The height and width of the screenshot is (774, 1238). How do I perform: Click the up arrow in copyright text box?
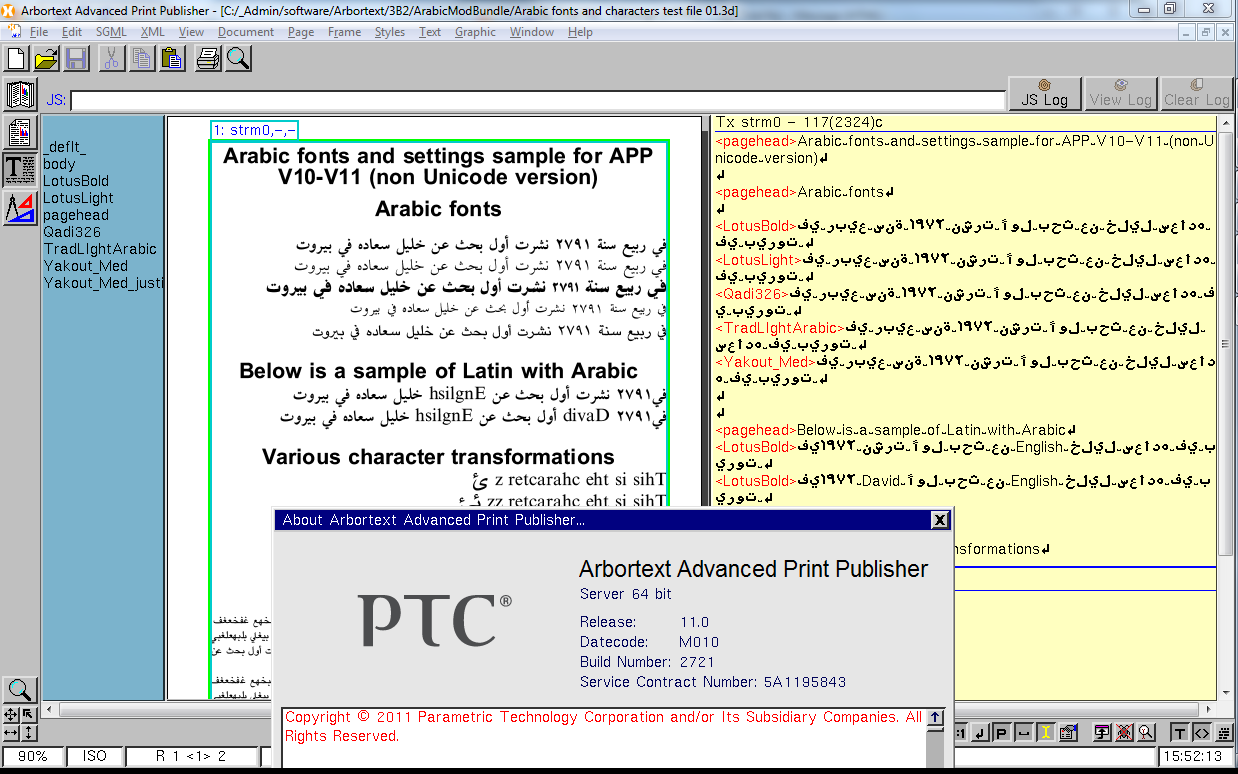935,717
